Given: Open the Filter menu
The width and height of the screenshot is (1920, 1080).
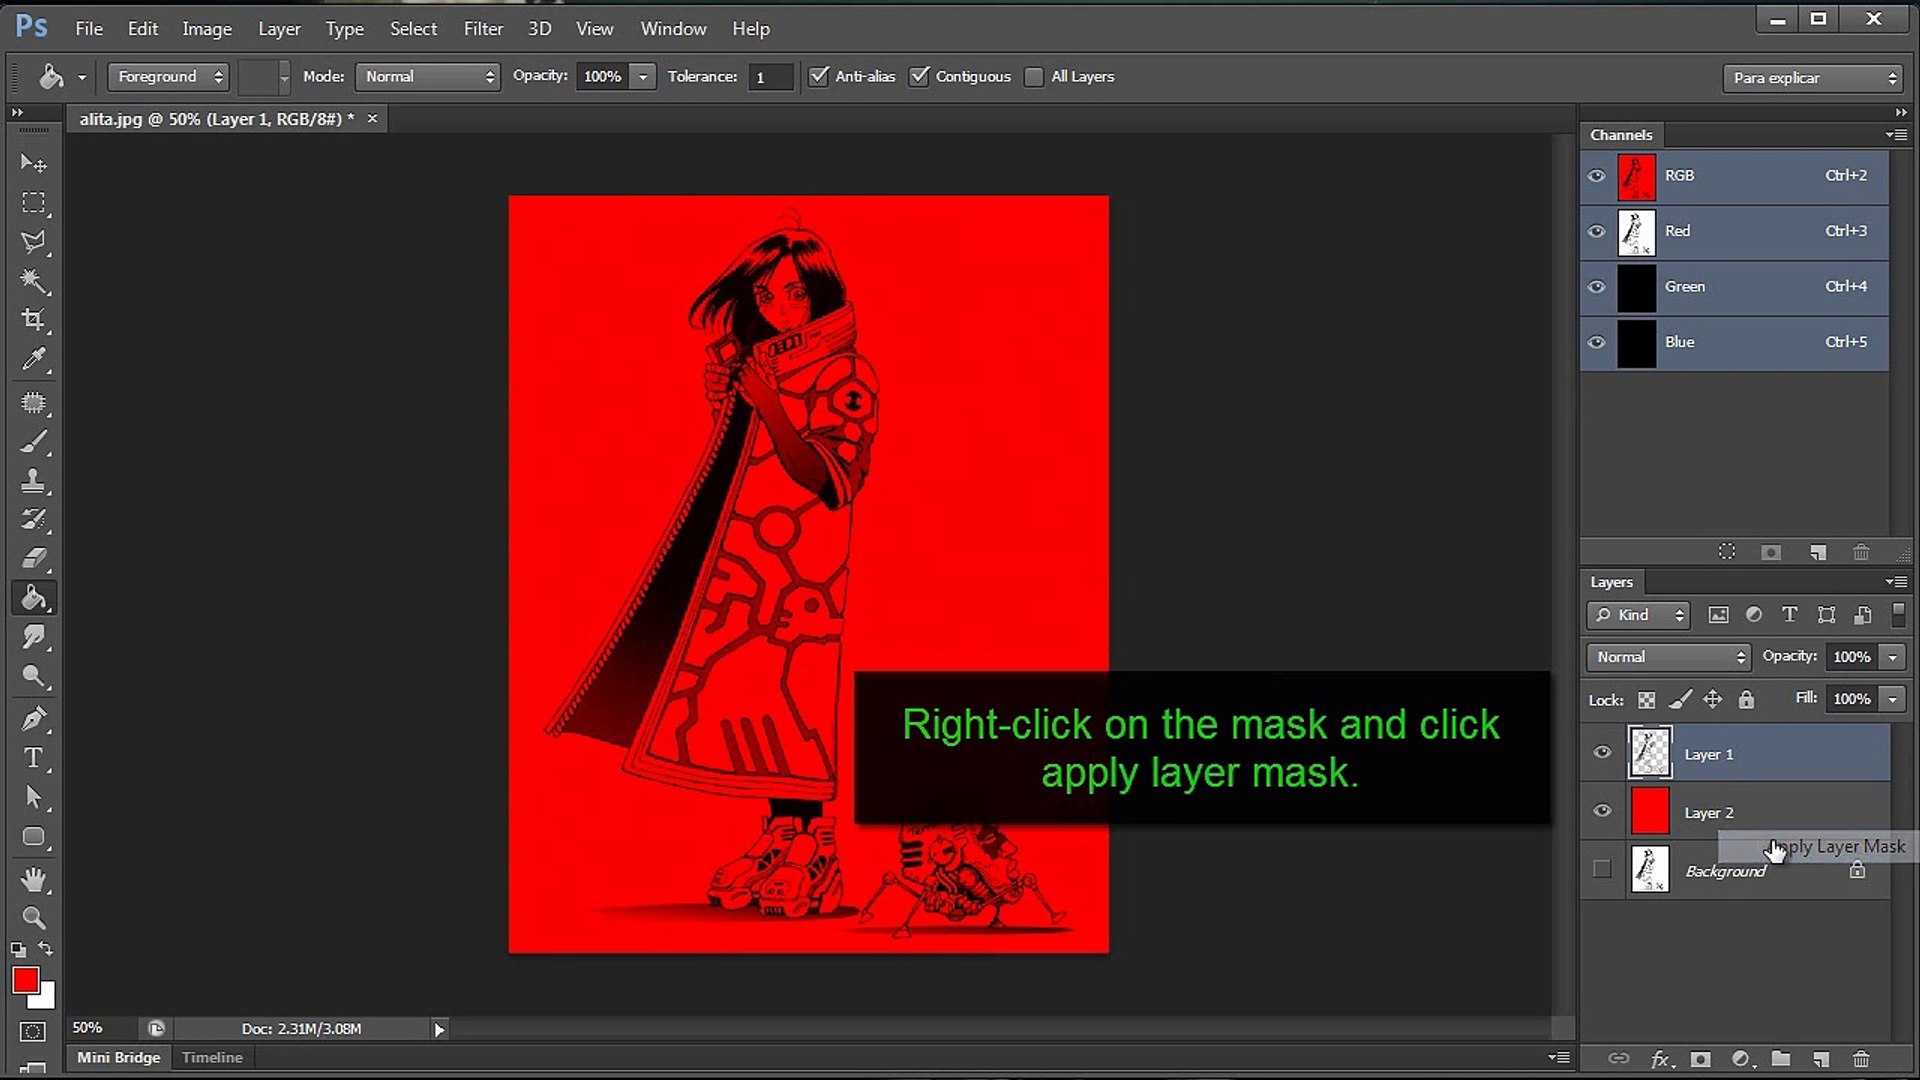Looking at the screenshot, I should pyautogui.click(x=483, y=29).
